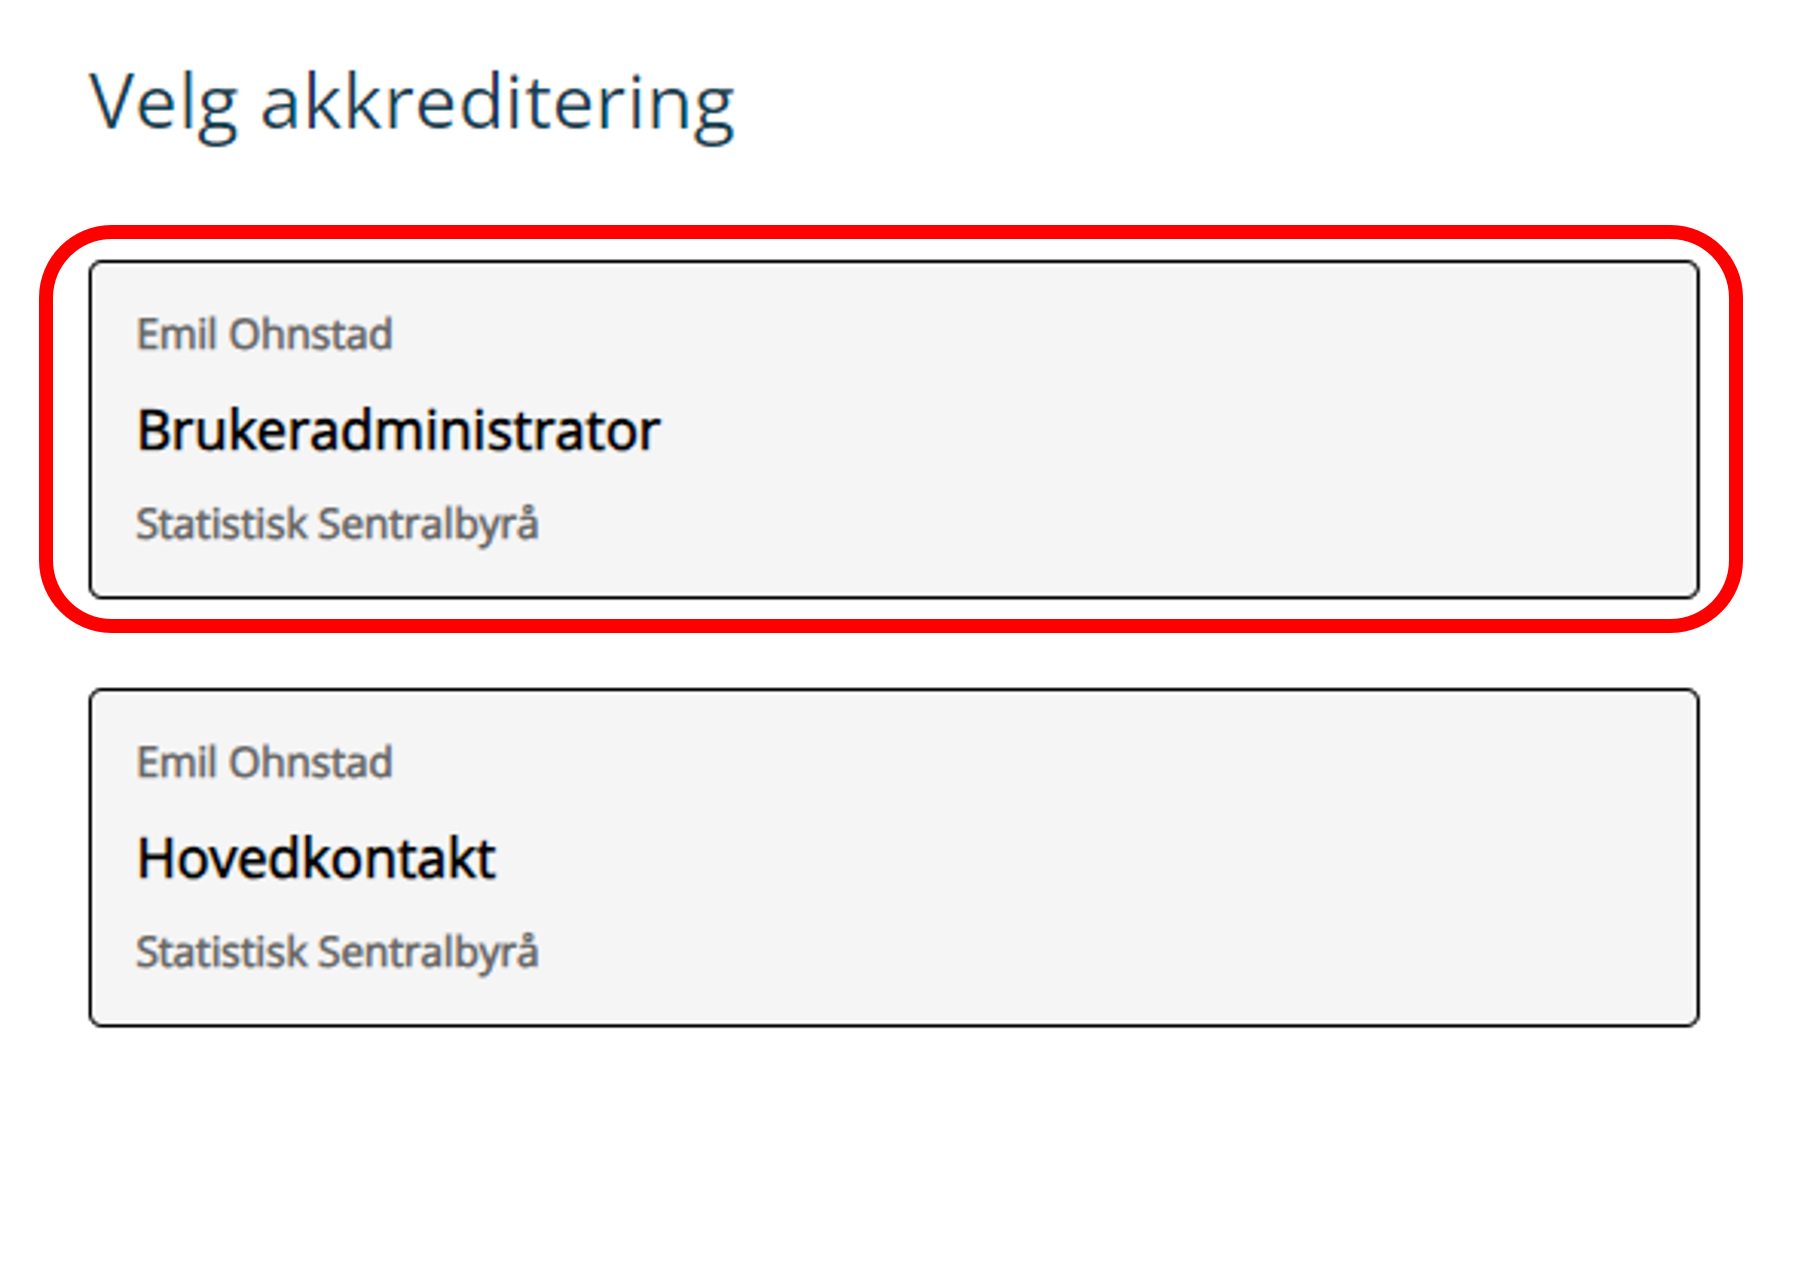
Task: Log in as Hovedkontakt for Statistisk Sentralbyrå
Action: (x=893, y=857)
